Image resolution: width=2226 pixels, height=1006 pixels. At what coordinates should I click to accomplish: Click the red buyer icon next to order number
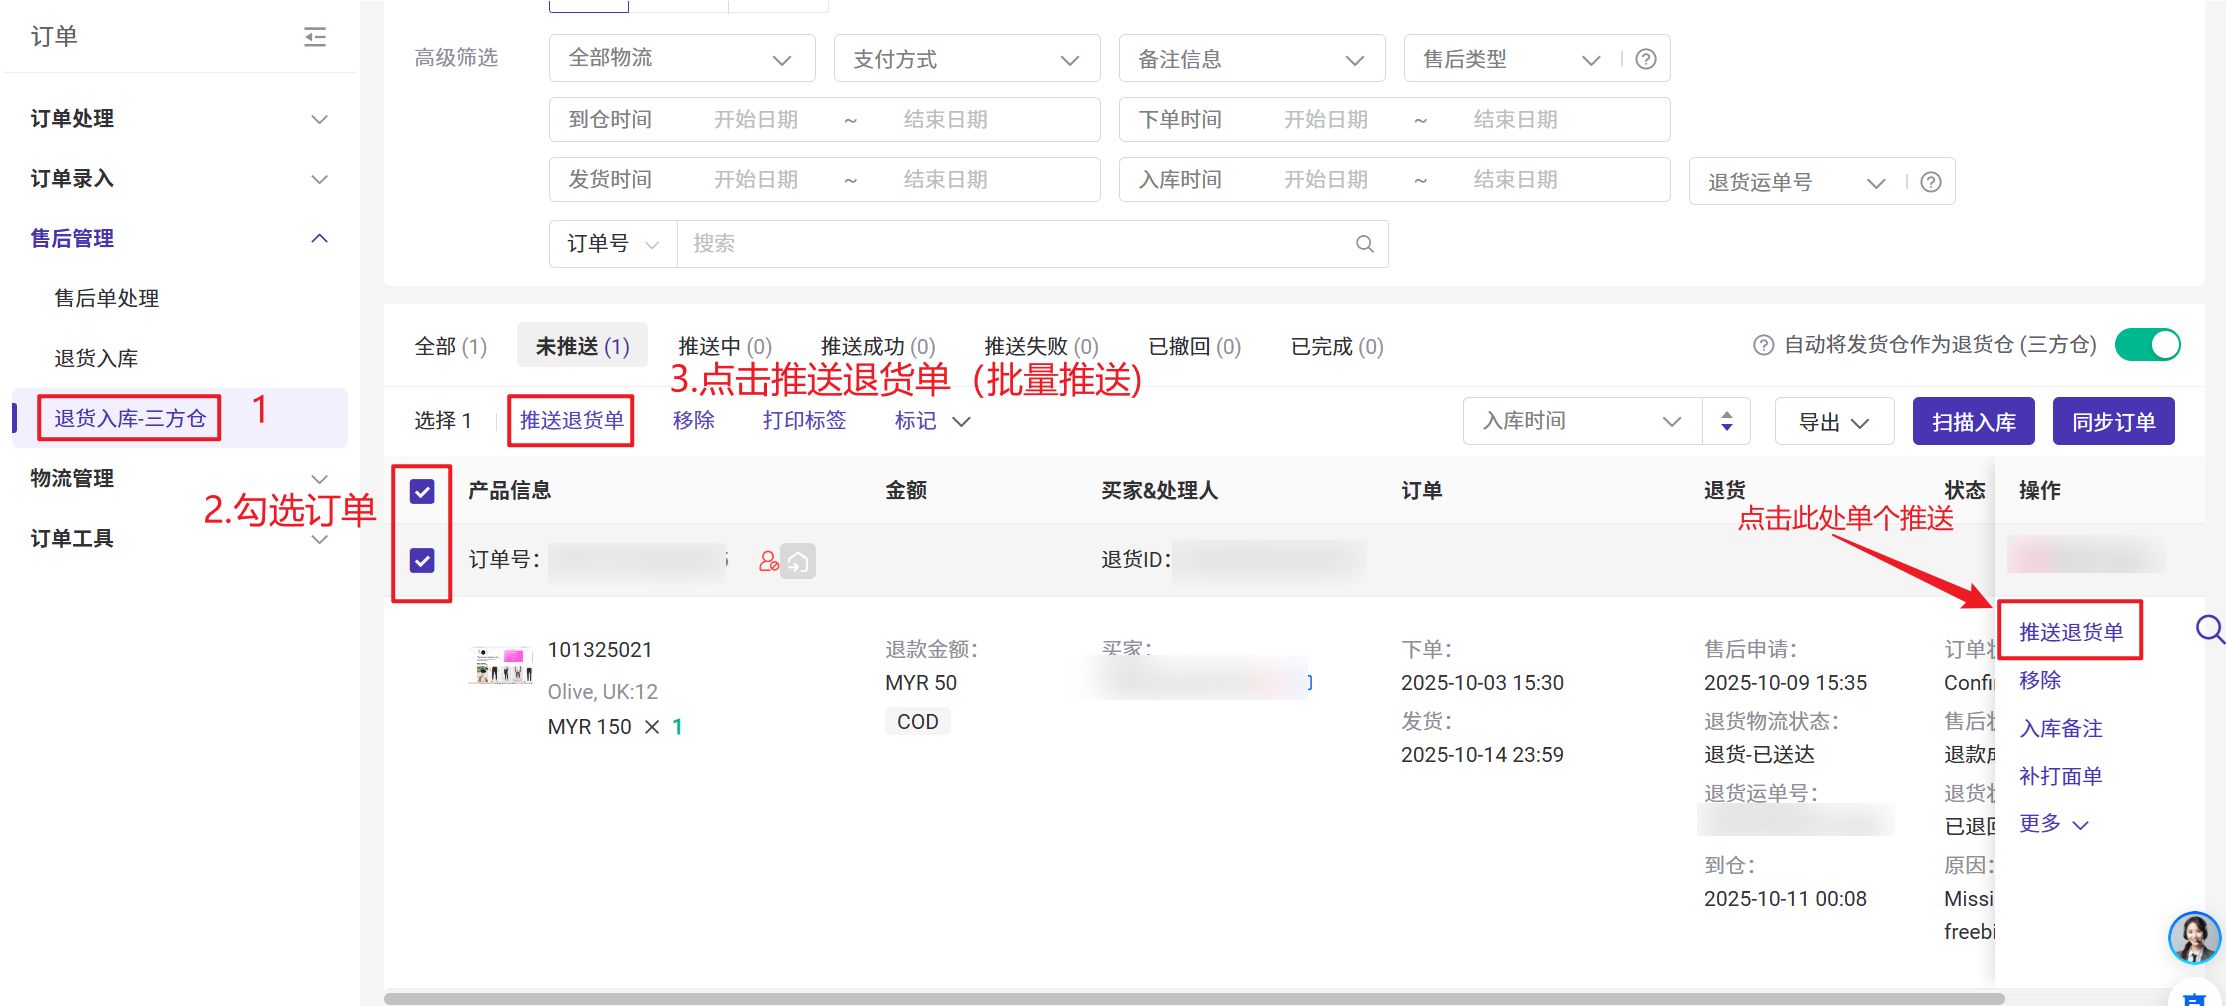click(768, 561)
